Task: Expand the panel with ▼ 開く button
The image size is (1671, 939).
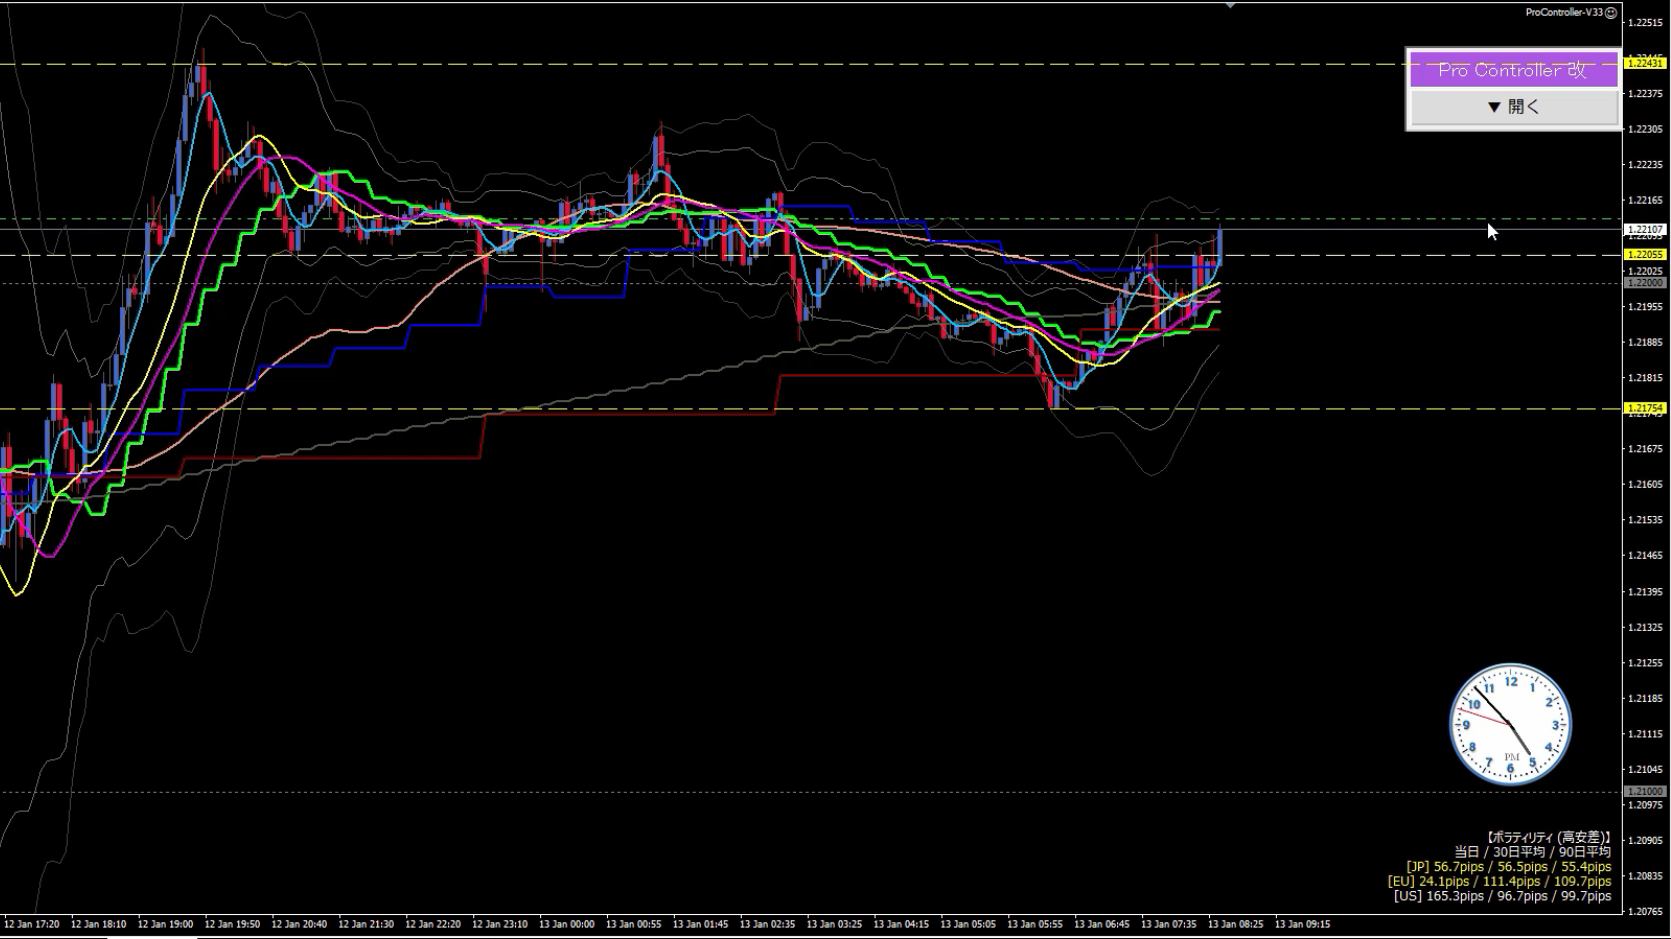Action: tap(1513, 107)
